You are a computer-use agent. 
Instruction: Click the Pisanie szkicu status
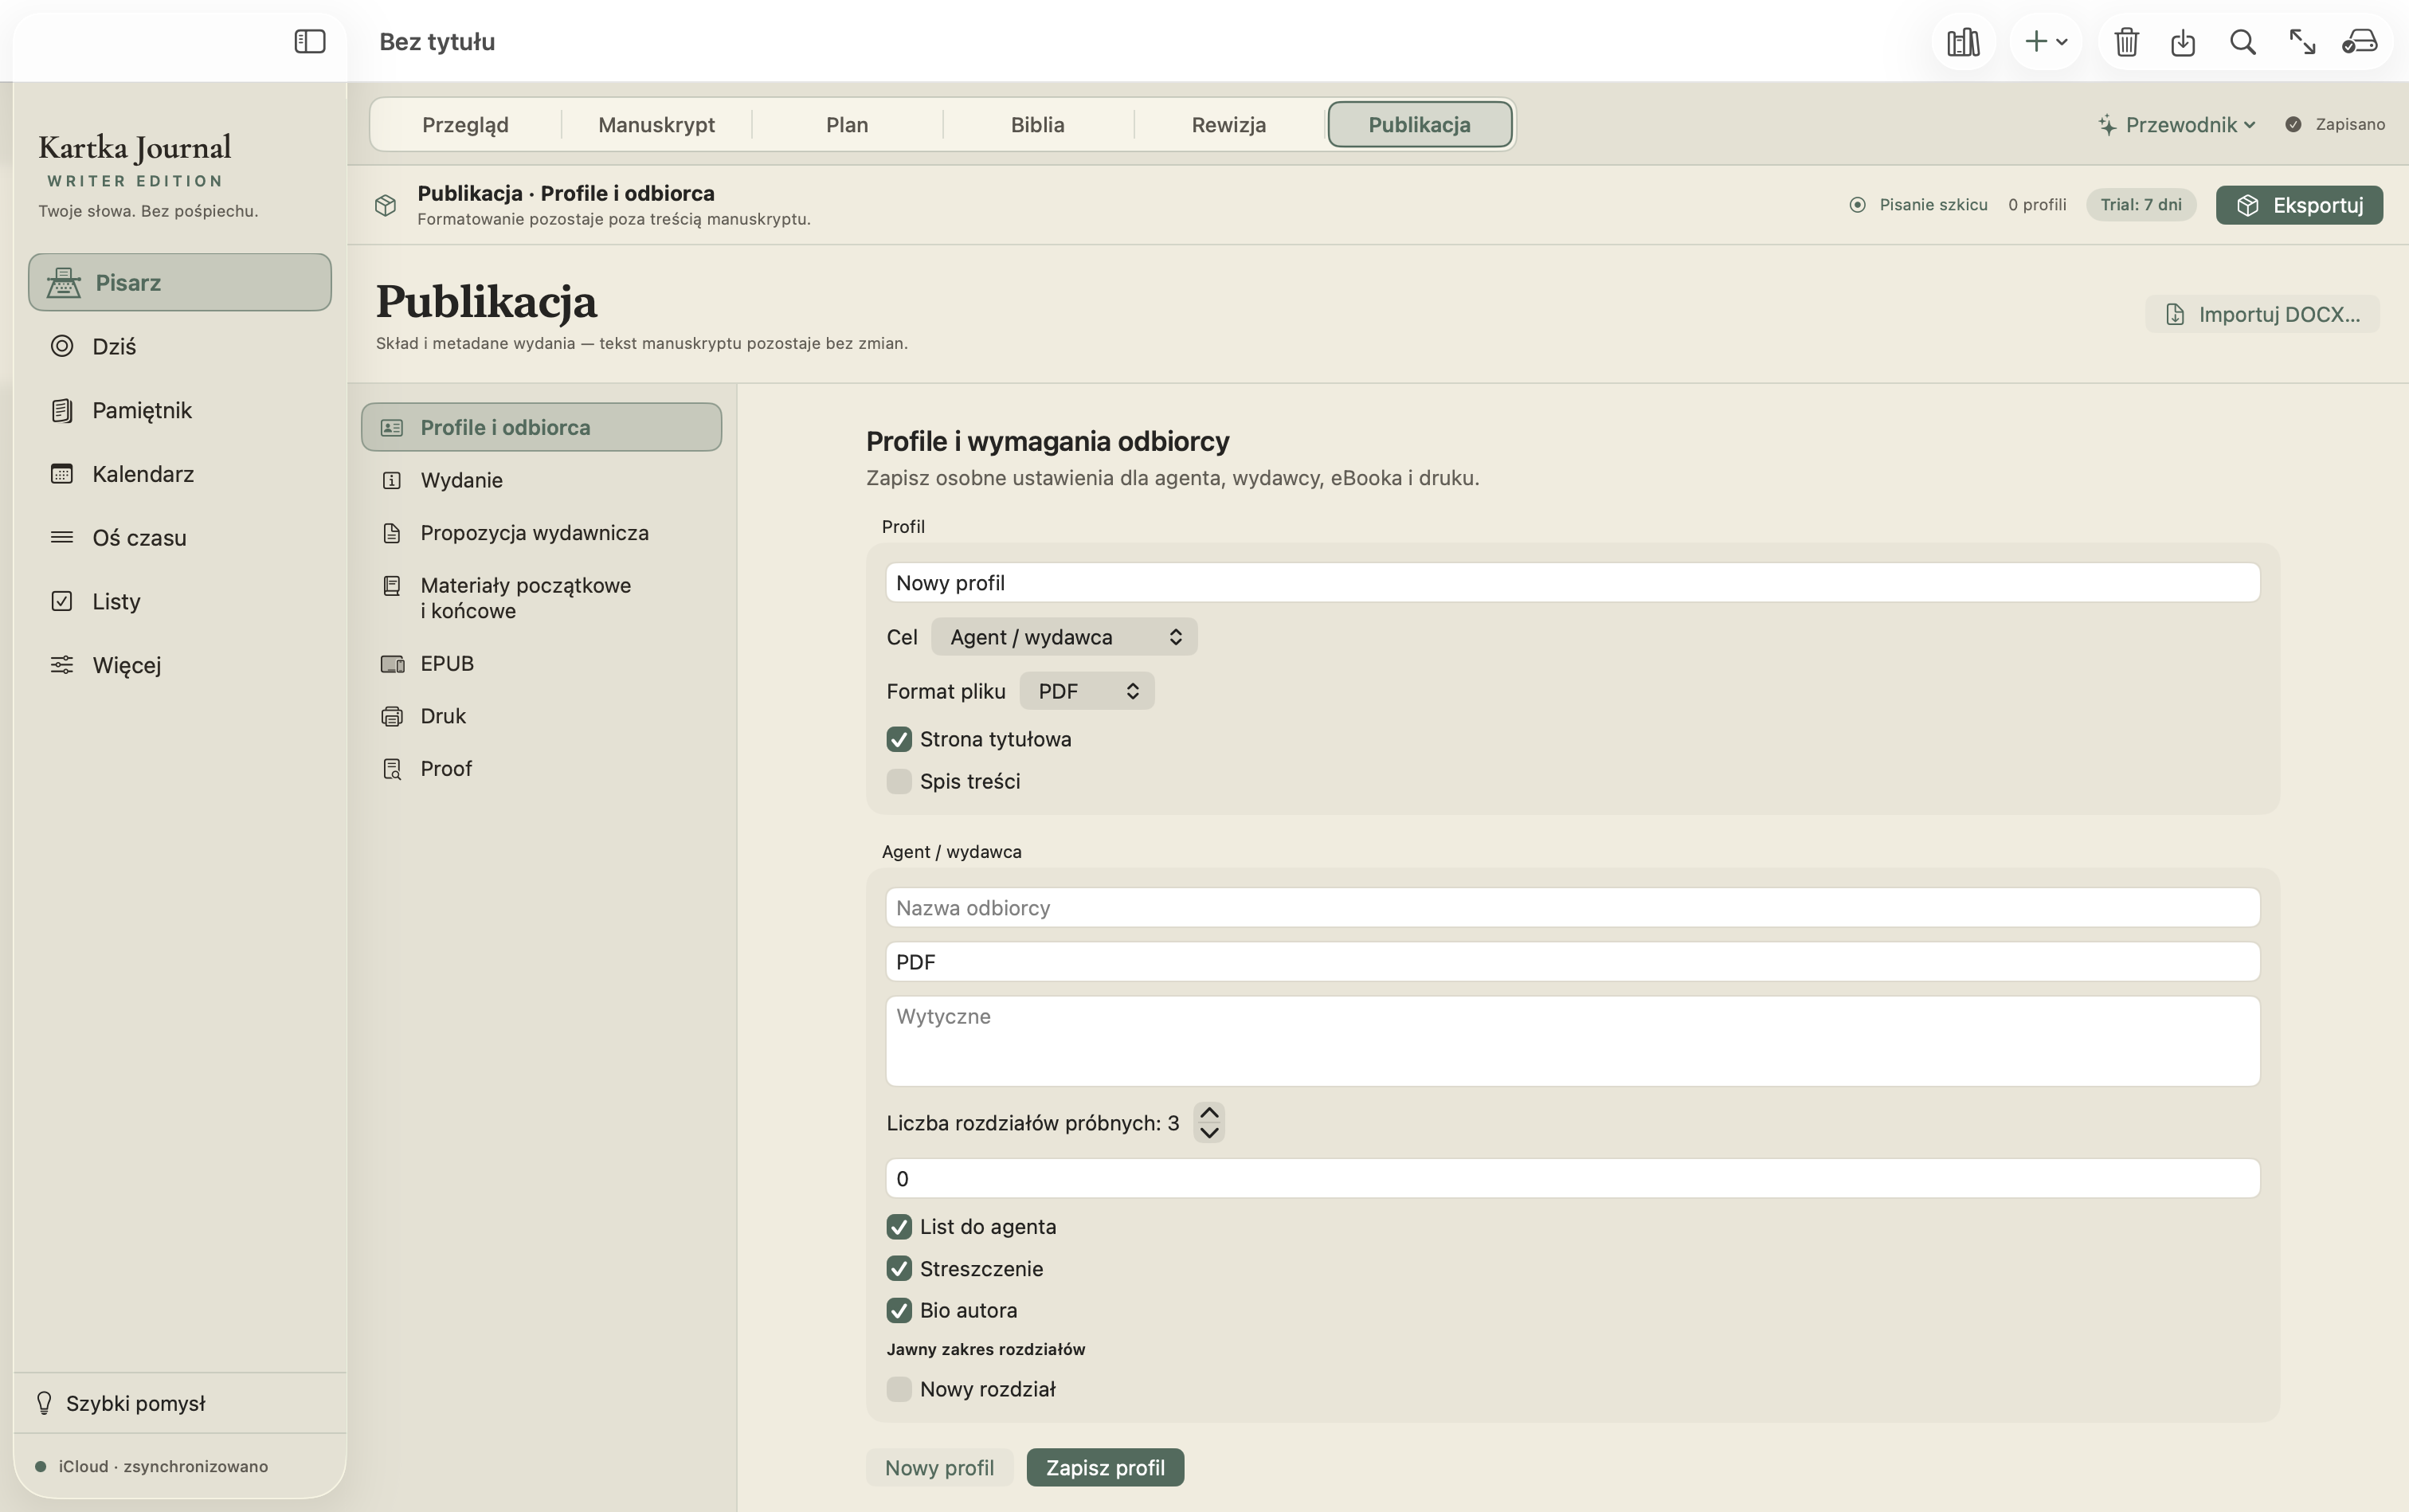(1918, 205)
